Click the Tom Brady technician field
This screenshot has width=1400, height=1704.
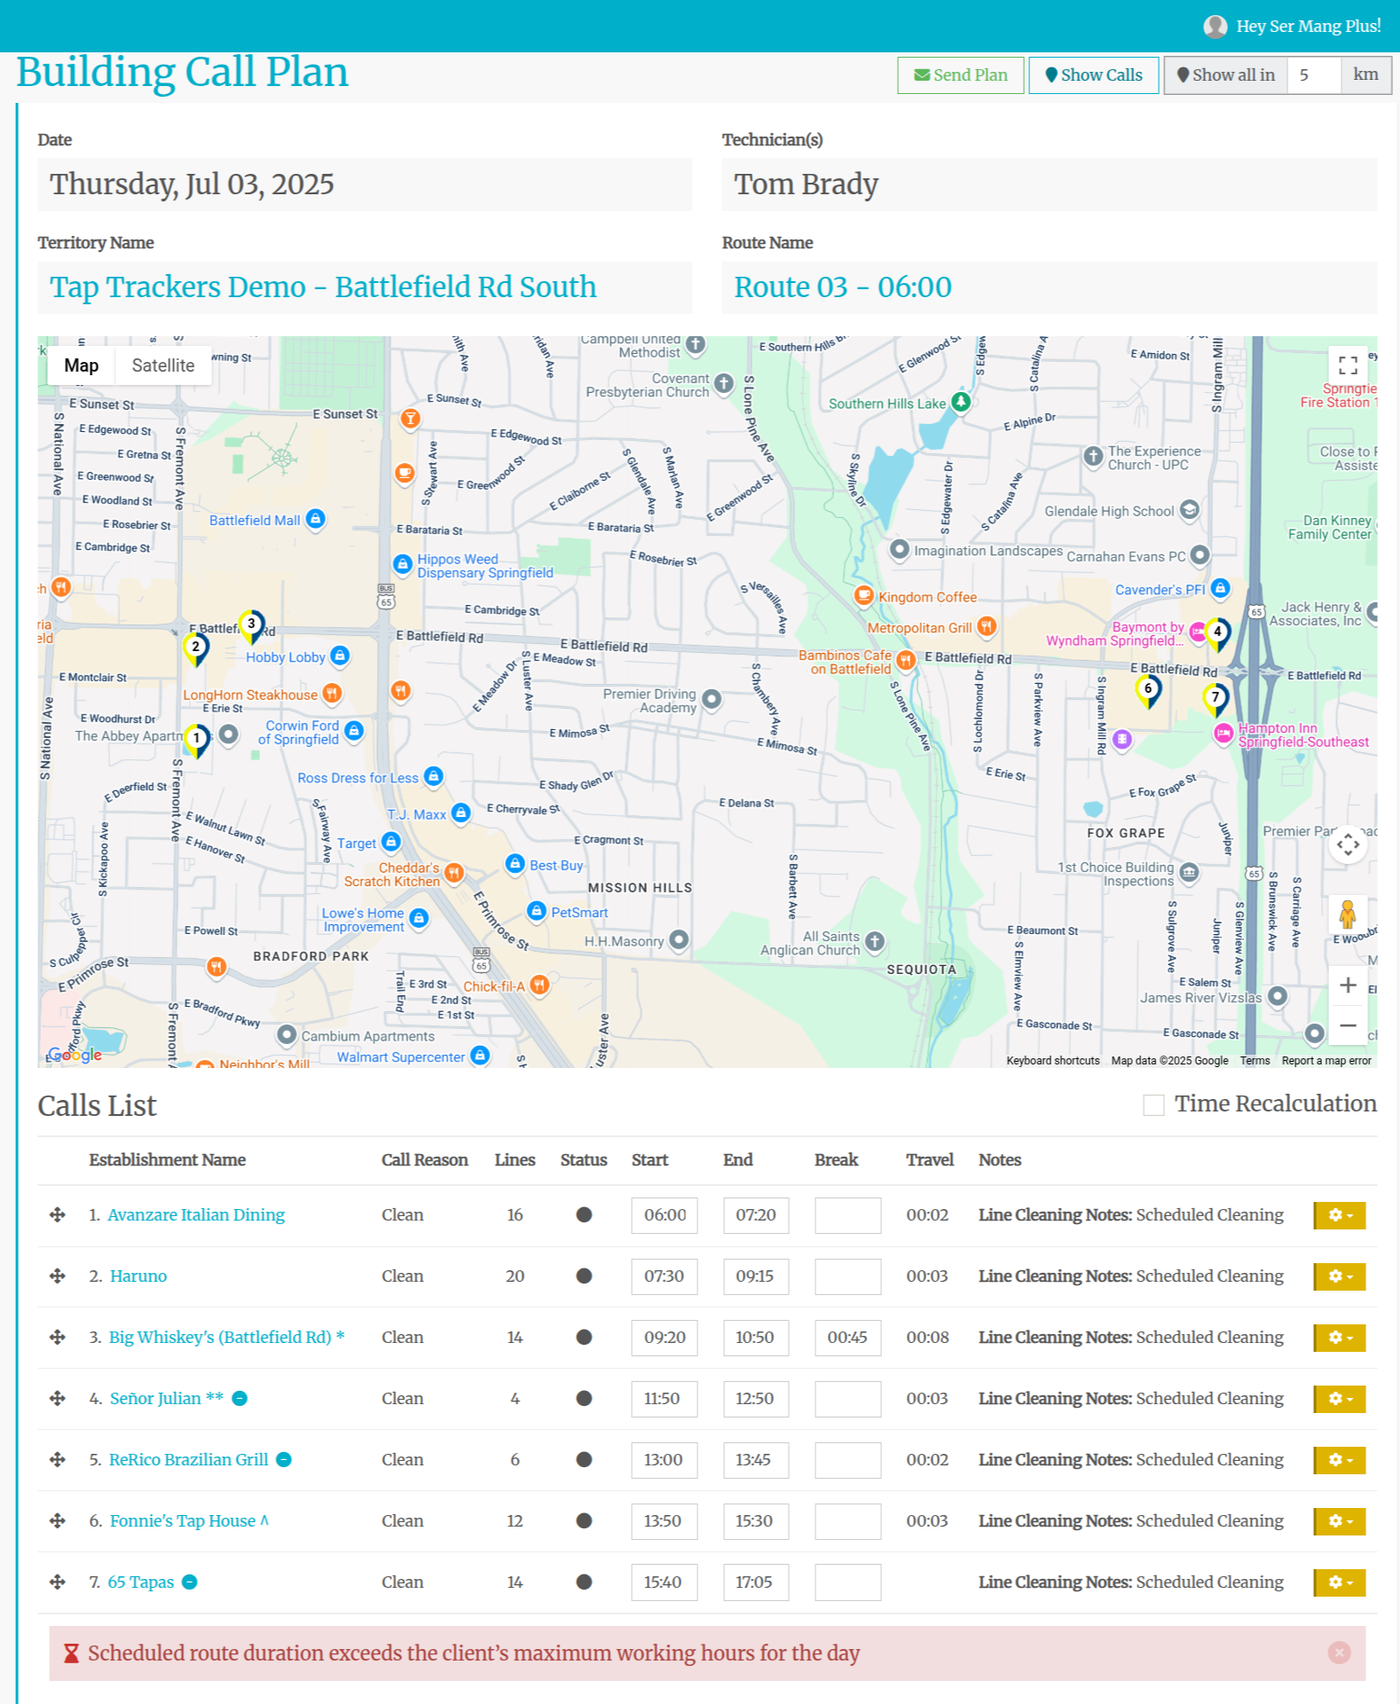[1050, 184]
